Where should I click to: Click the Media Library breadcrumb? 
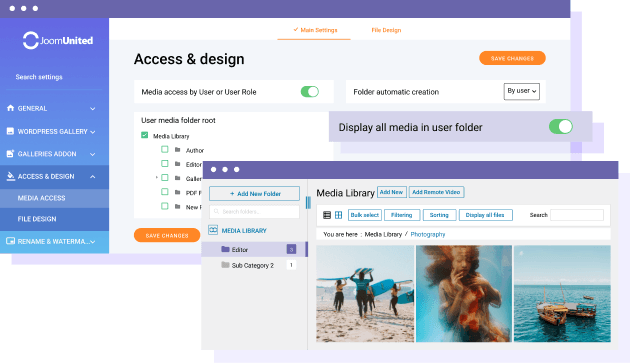point(383,234)
